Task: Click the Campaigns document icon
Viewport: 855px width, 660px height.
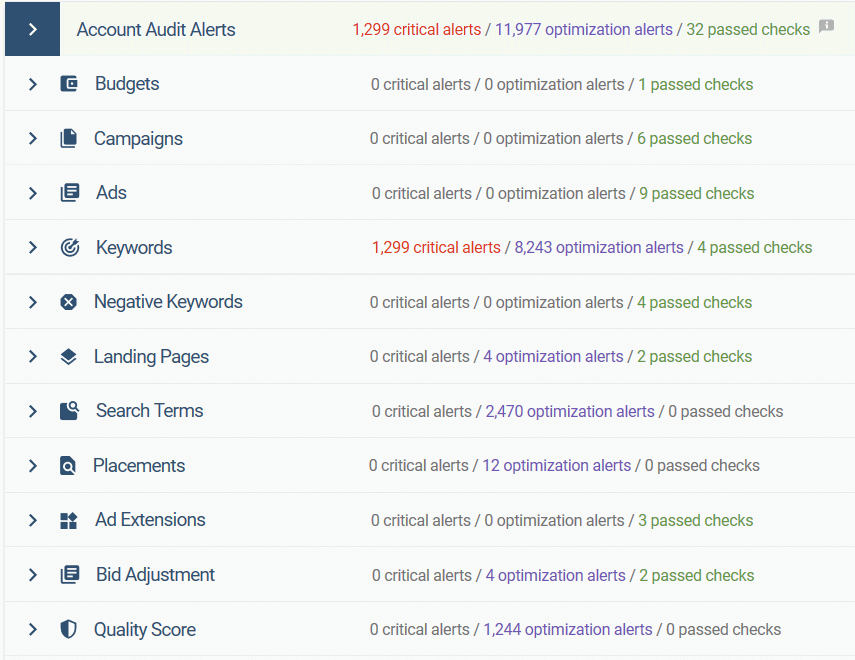Action: pyautogui.click(x=68, y=139)
